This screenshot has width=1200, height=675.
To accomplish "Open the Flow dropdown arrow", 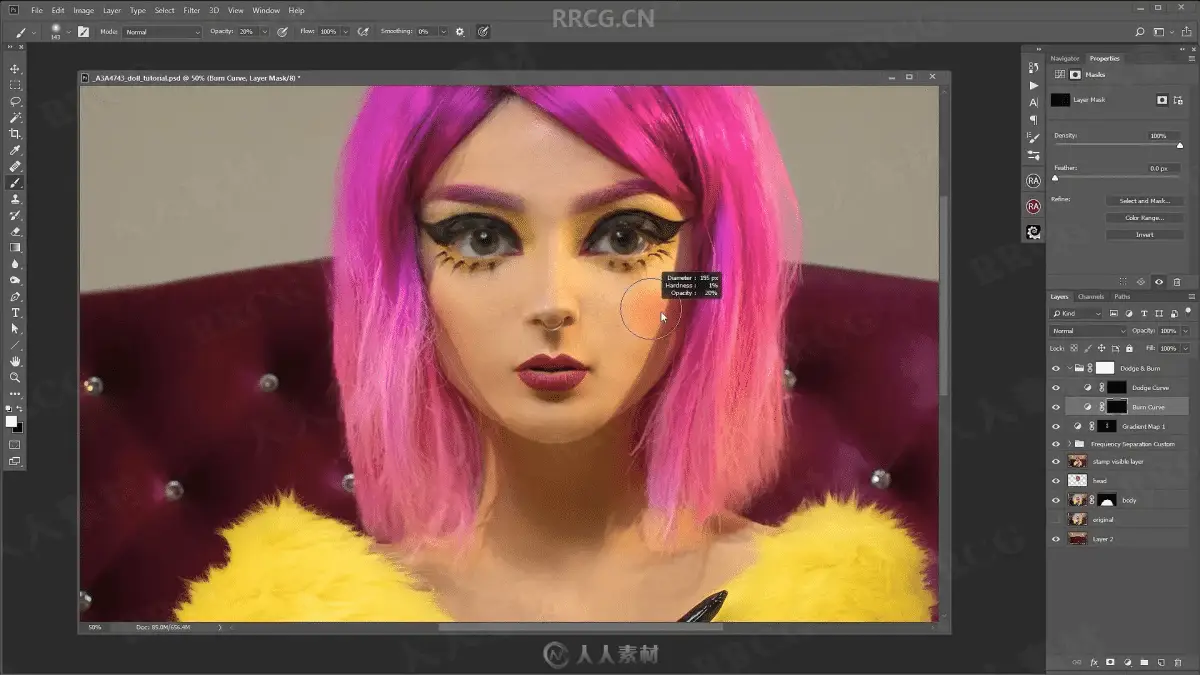I will tap(346, 32).
